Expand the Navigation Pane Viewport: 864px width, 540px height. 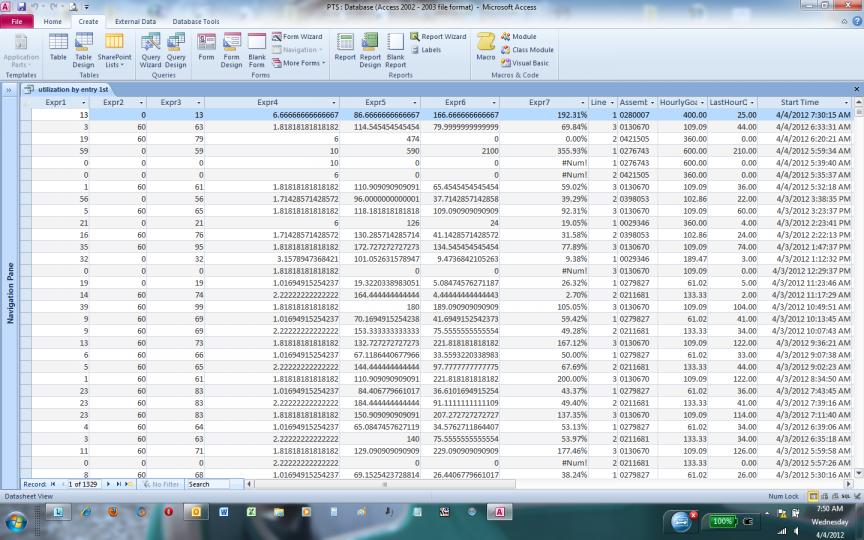[x=9, y=89]
